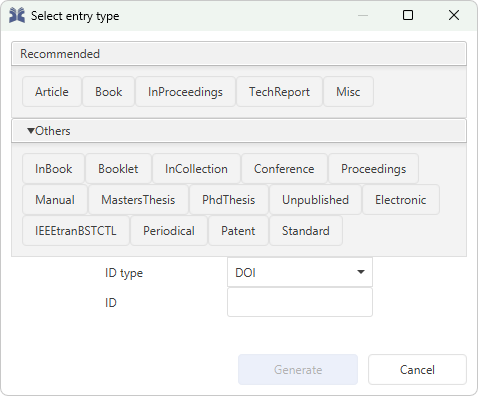Screen dimensions: 478x396
Task: Select the IEEEtranBSTCTL entry type
Action: pyautogui.click(x=76, y=231)
